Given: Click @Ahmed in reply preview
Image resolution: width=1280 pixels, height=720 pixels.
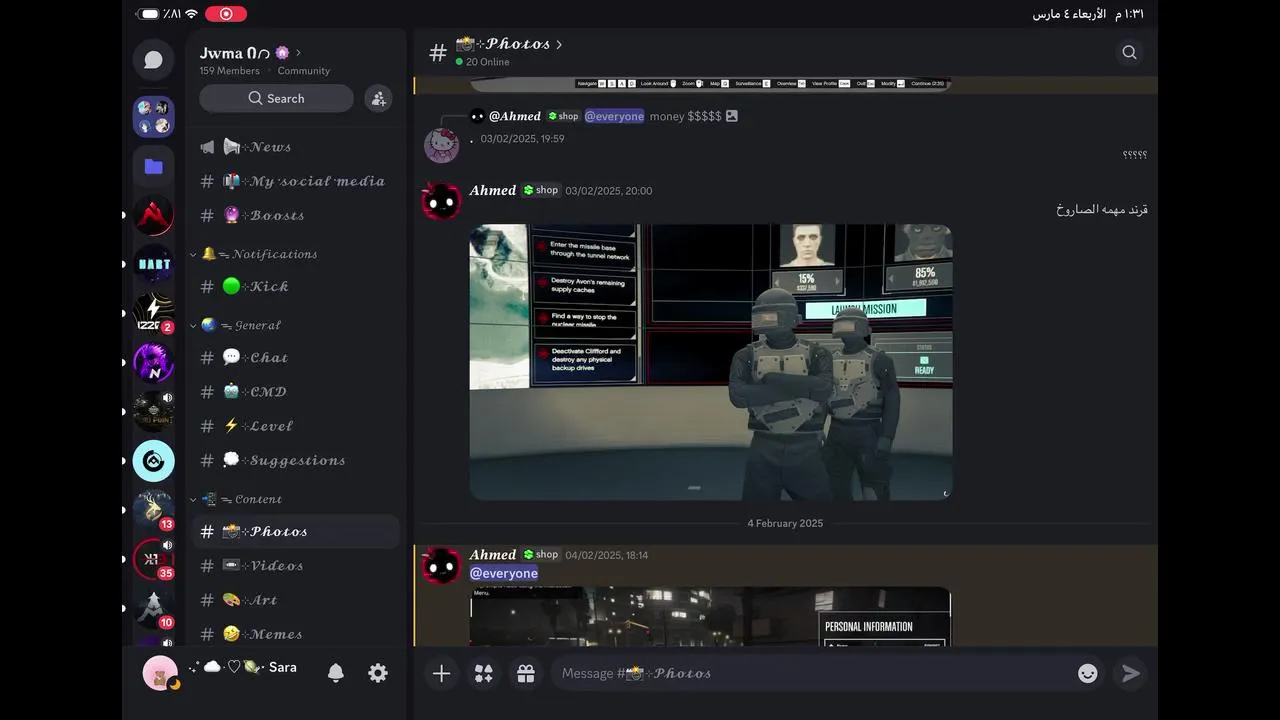Looking at the screenshot, I should 515,116.
